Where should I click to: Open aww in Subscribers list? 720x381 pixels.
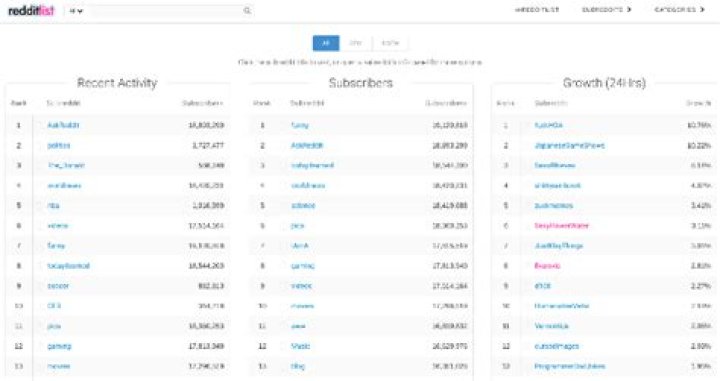point(298,326)
